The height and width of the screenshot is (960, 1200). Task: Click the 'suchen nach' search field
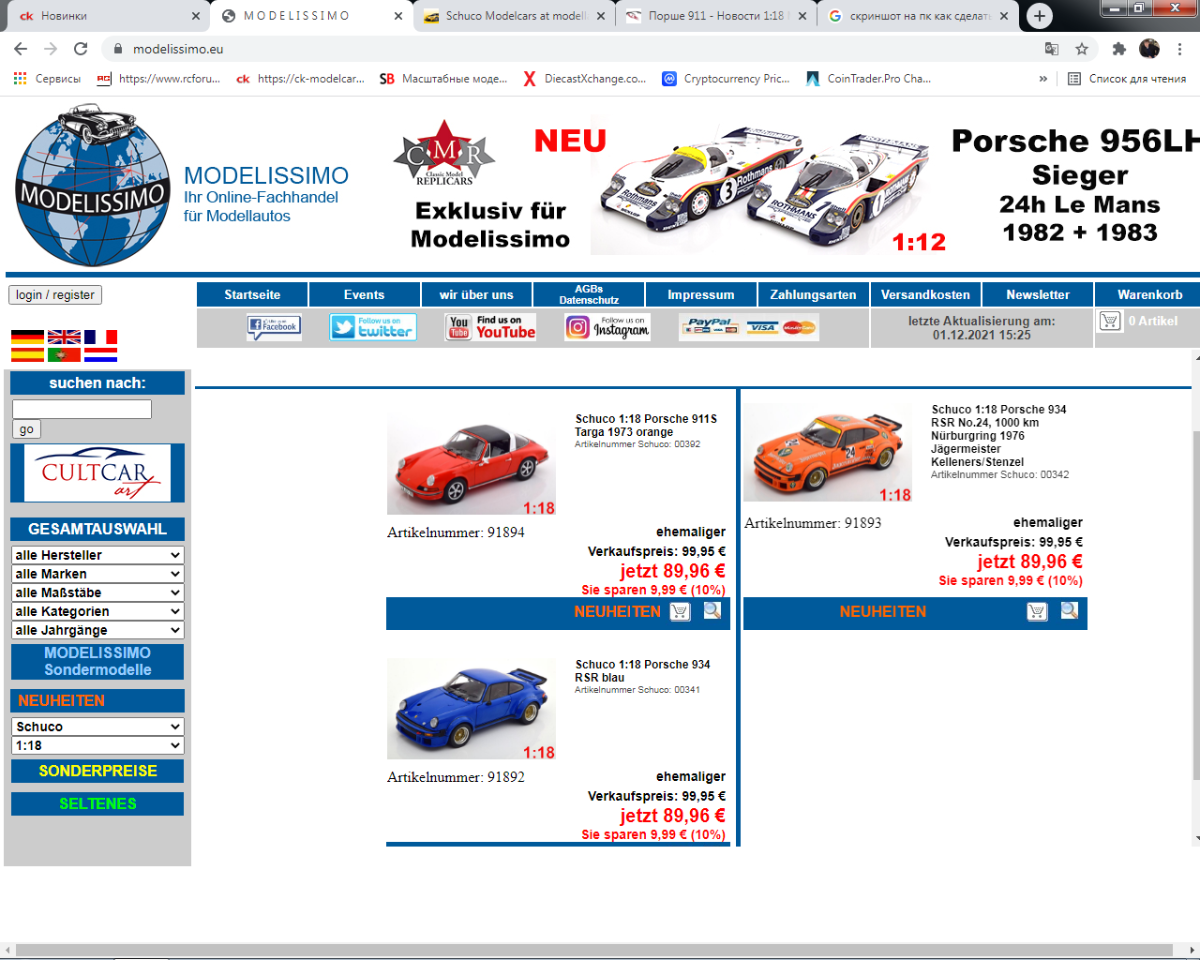click(82, 409)
